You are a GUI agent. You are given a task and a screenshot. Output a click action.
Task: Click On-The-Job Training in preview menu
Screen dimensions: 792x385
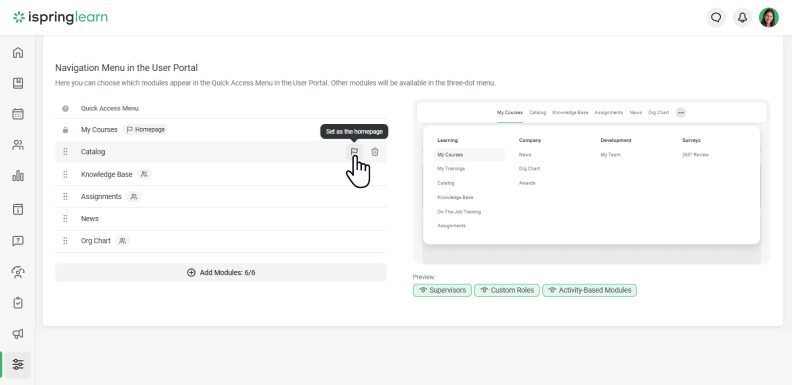459,212
